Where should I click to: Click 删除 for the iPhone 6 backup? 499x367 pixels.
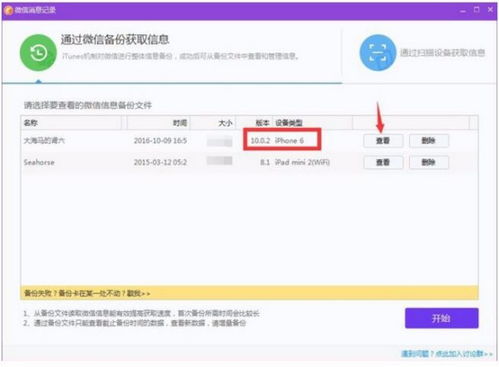[x=429, y=141]
